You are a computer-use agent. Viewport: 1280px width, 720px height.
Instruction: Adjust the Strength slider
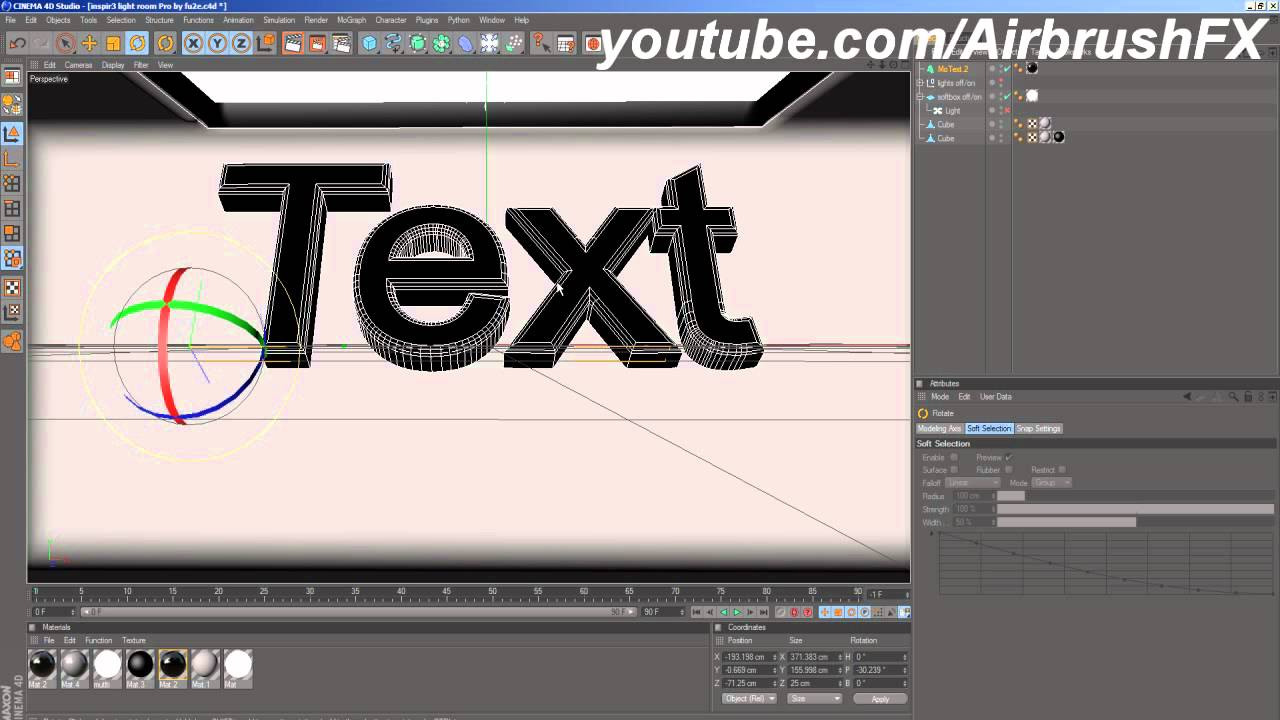pos(1135,509)
